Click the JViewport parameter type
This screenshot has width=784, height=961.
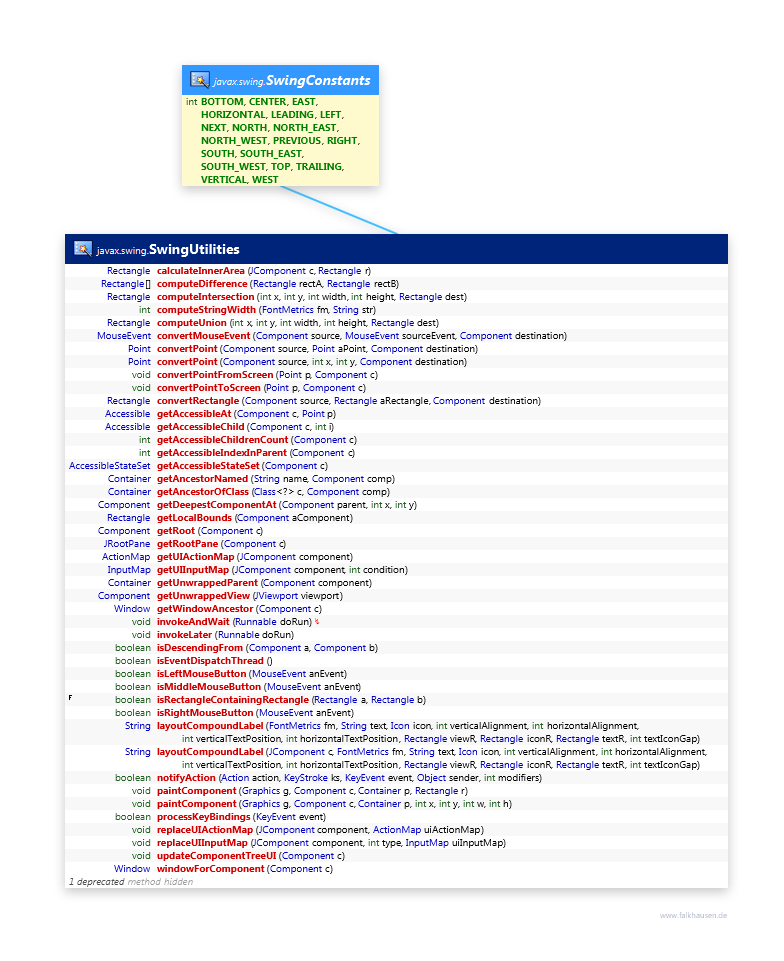pos(276,596)
